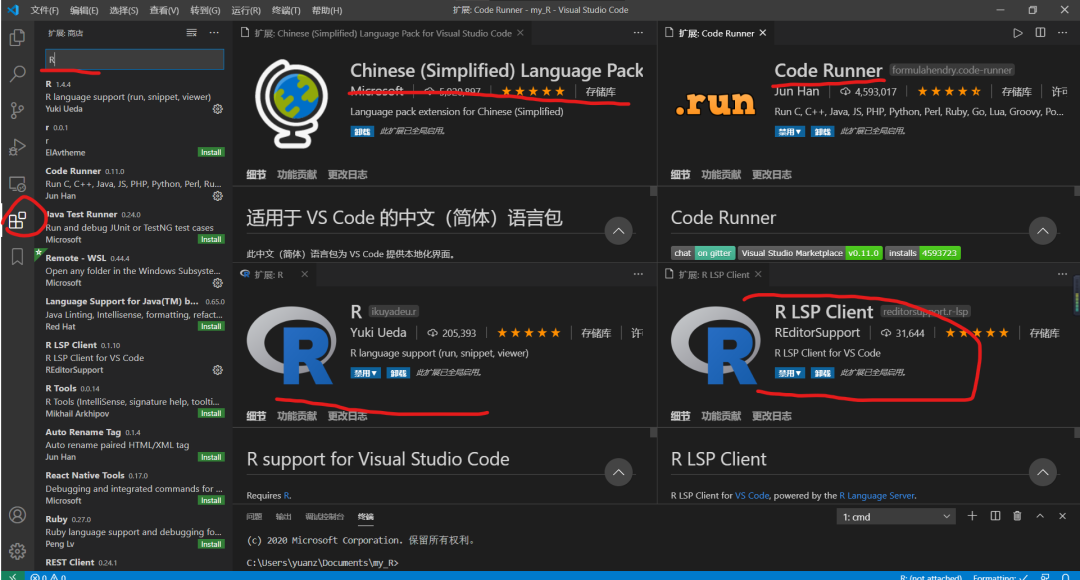1080x580 pixels.
Task: Open gear menu for Remote - WSL
Action: pyautogui.click(x=218, y=283)
